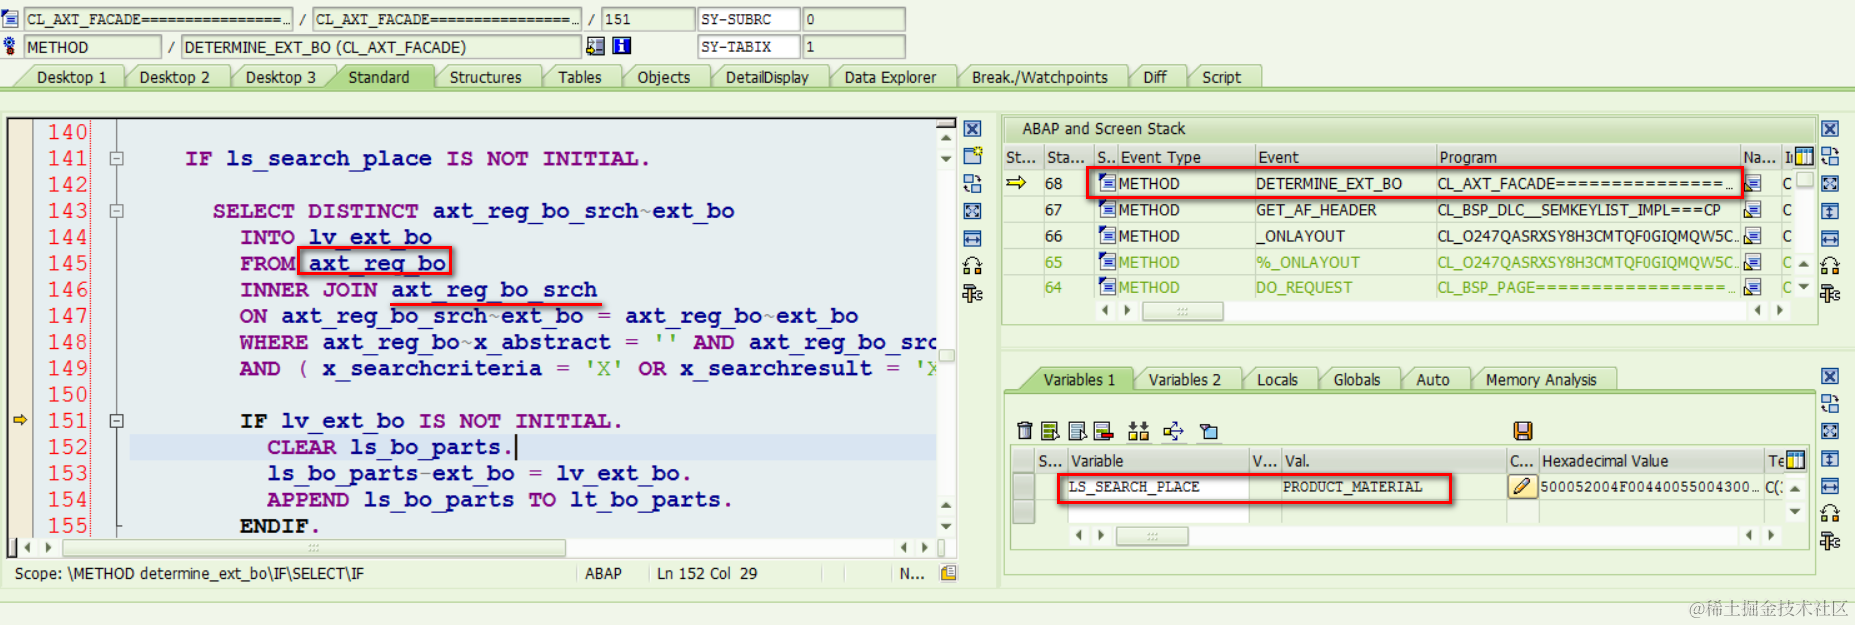This screenshot has width=1855, height=625.
Task: Swap the ABAP and Screen Stack tool
Action: 1830,156
